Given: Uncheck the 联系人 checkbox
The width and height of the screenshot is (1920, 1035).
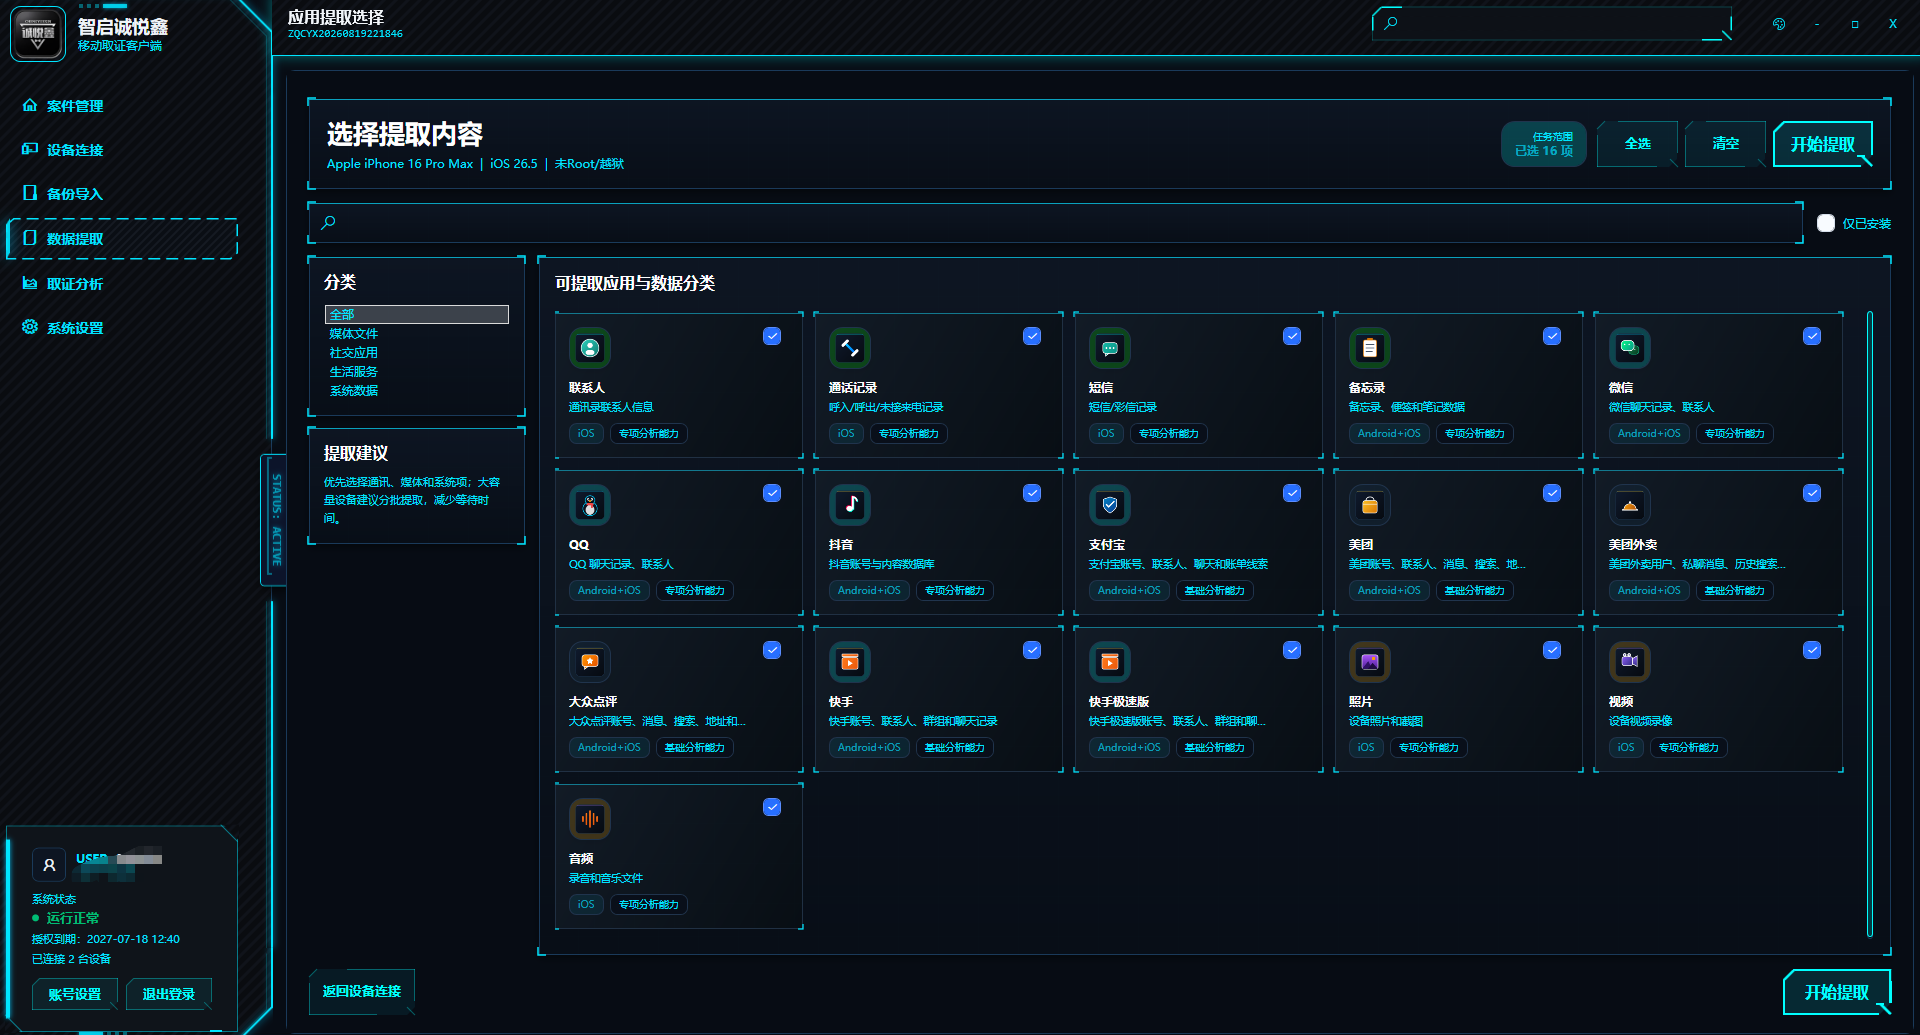Looking at the screenshot, I should [772, 336].
